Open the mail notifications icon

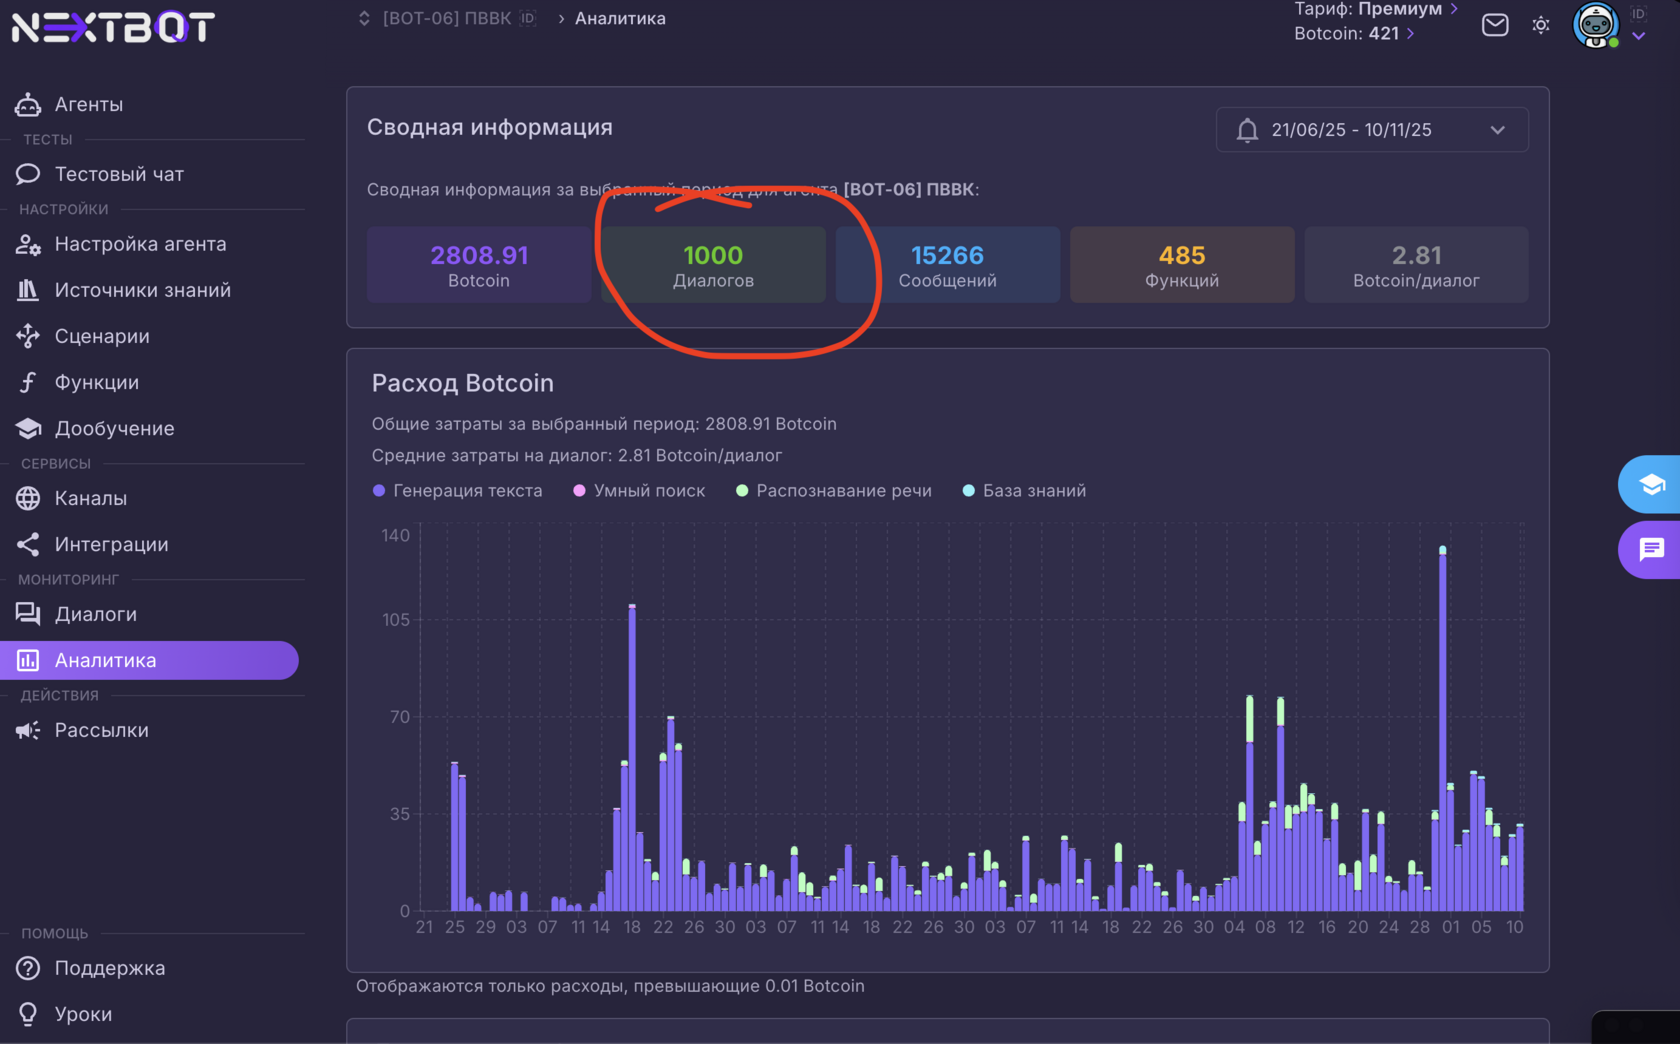[1494, 25]
